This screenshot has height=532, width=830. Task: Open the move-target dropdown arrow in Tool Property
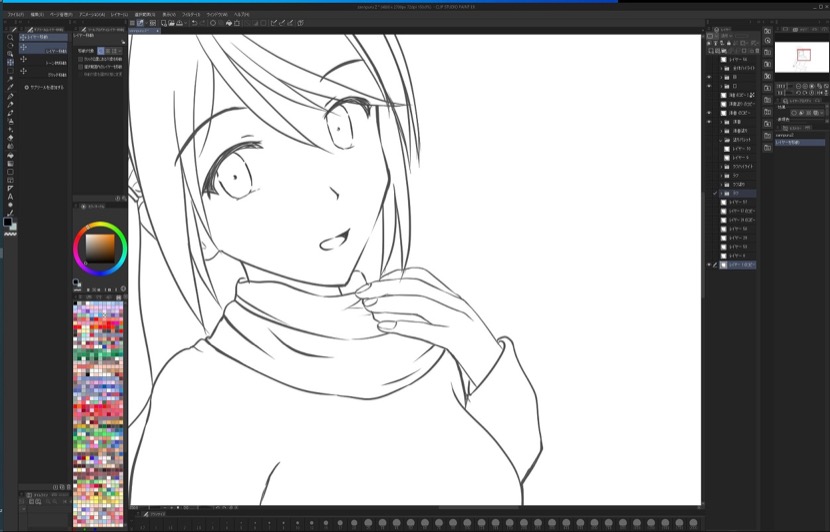120,51
